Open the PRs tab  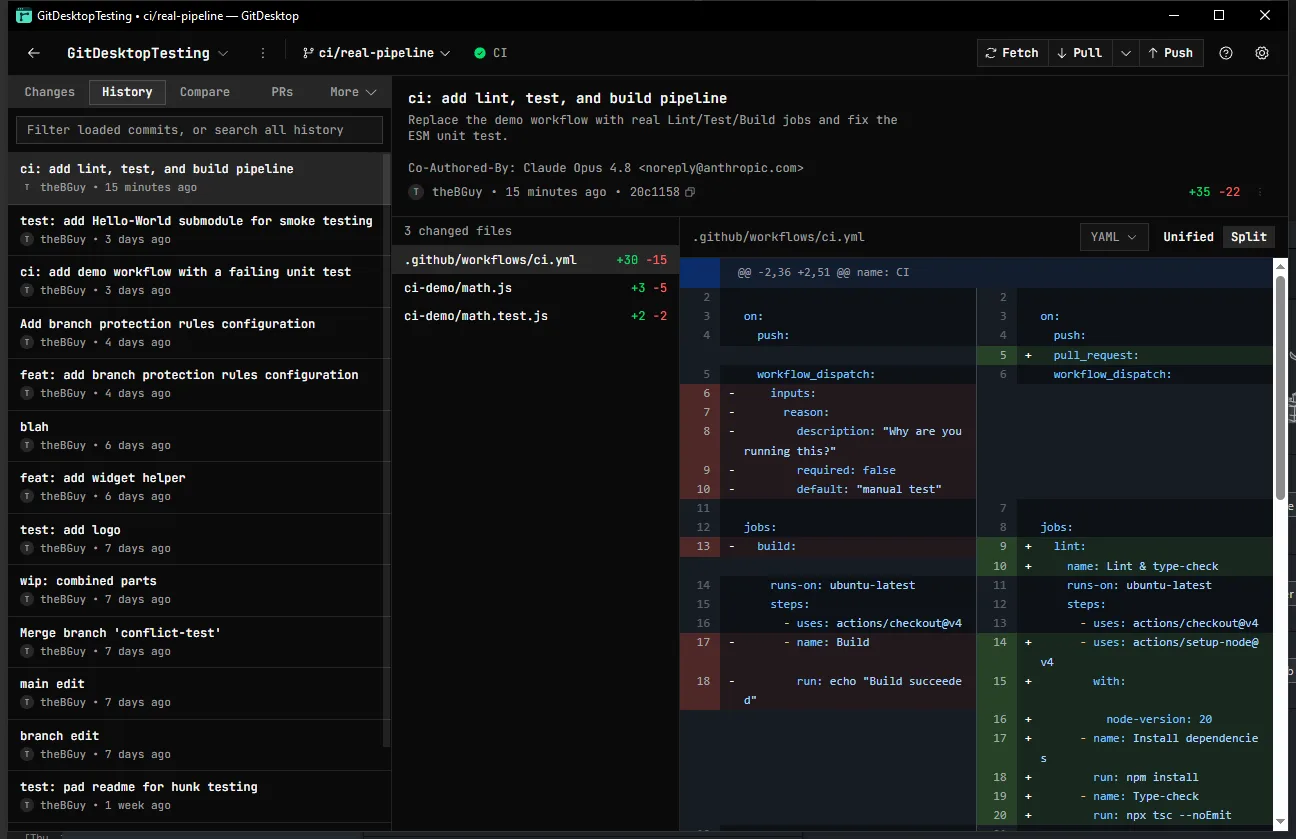coord(282,92)
